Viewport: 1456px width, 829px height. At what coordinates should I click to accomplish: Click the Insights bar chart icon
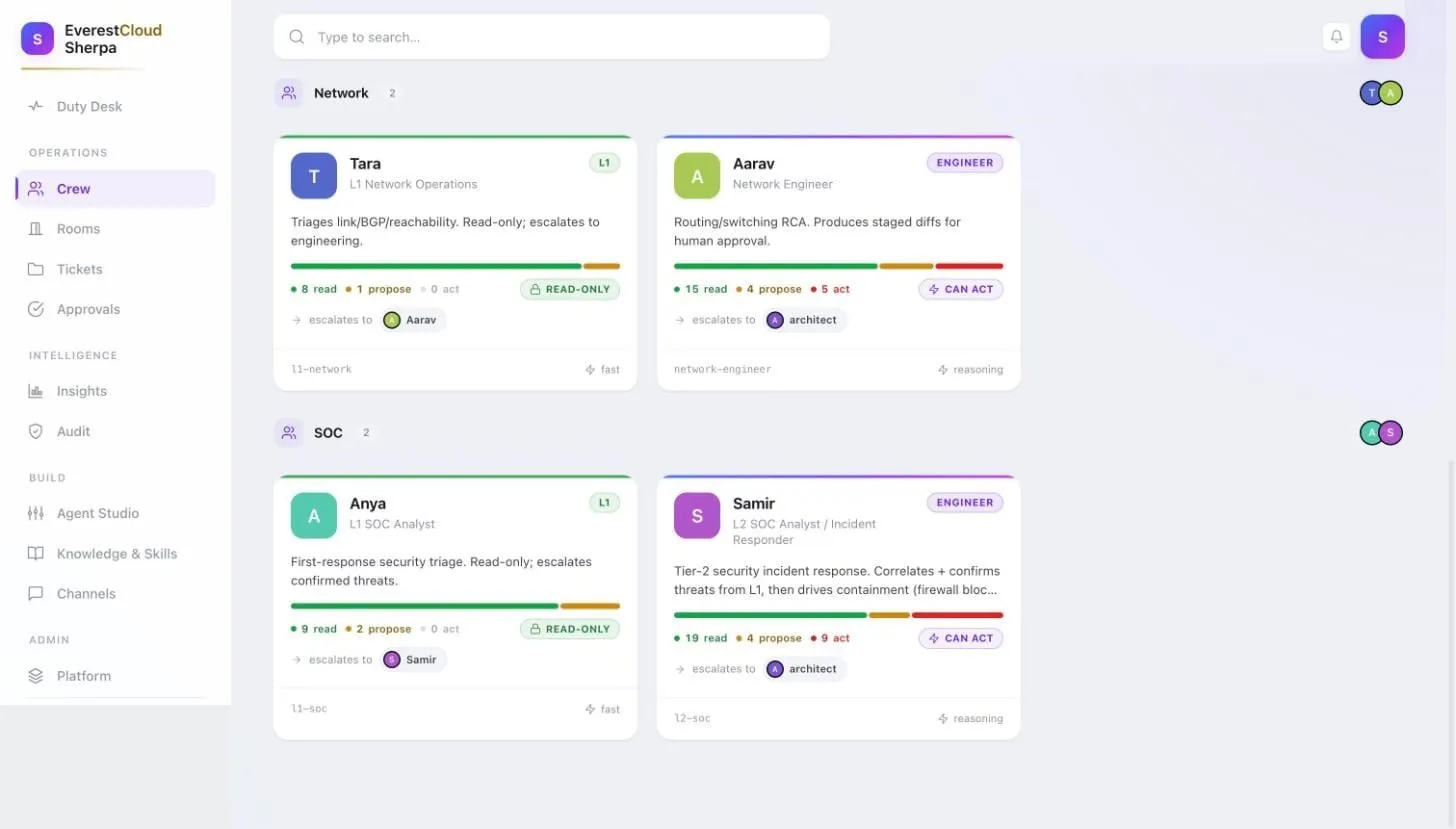(x=36, y=391)
